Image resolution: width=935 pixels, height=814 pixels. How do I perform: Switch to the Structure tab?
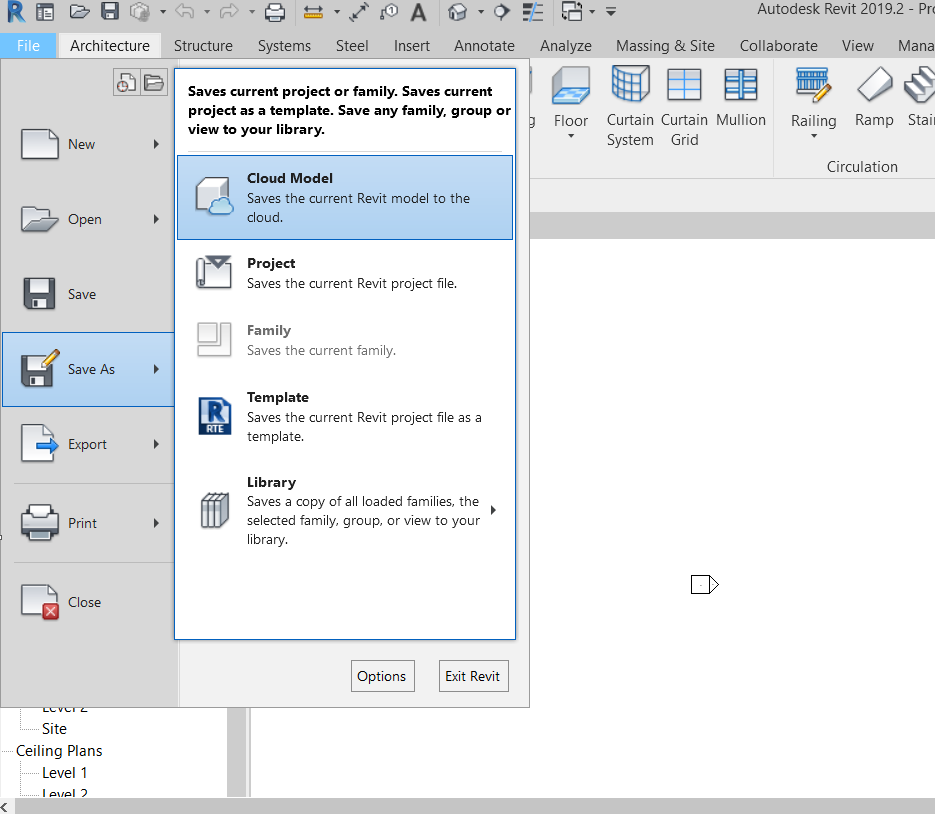(x=203, y=45)
